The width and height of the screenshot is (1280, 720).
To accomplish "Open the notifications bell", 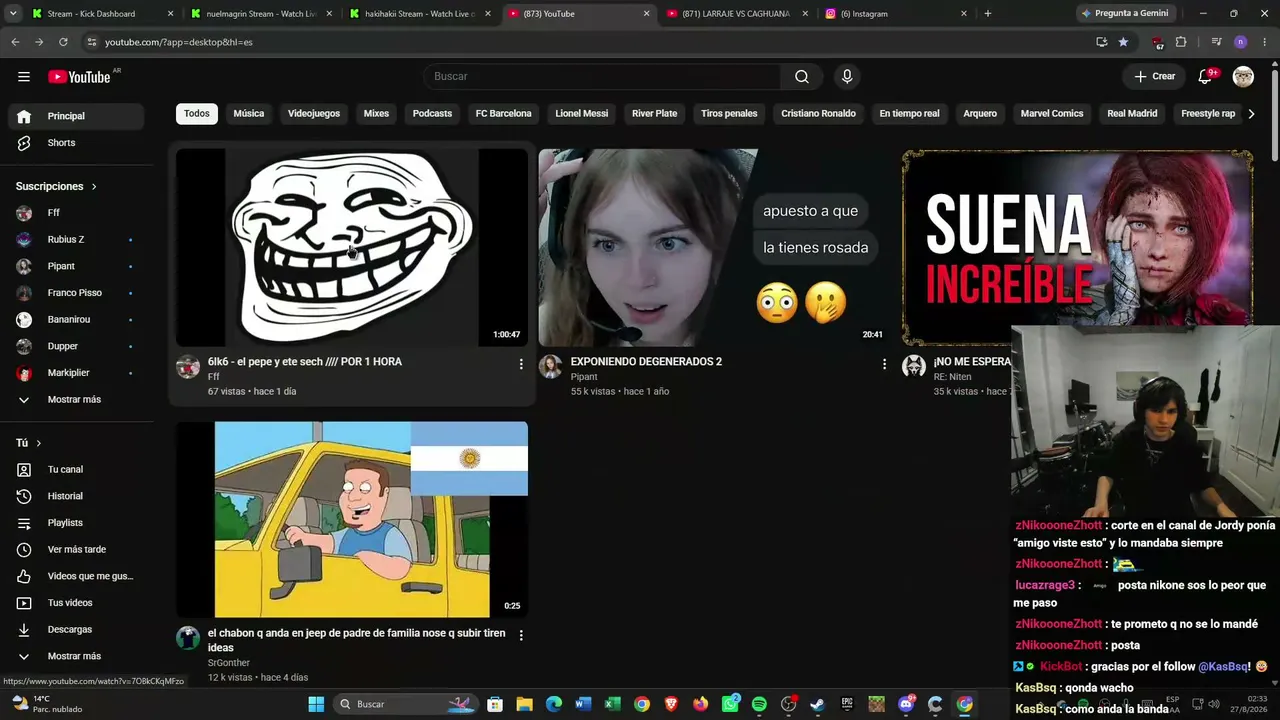I will 1206,77.
